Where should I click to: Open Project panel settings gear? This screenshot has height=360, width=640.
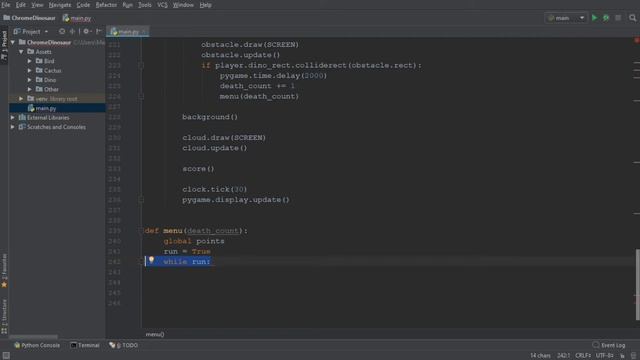point(87,31)
